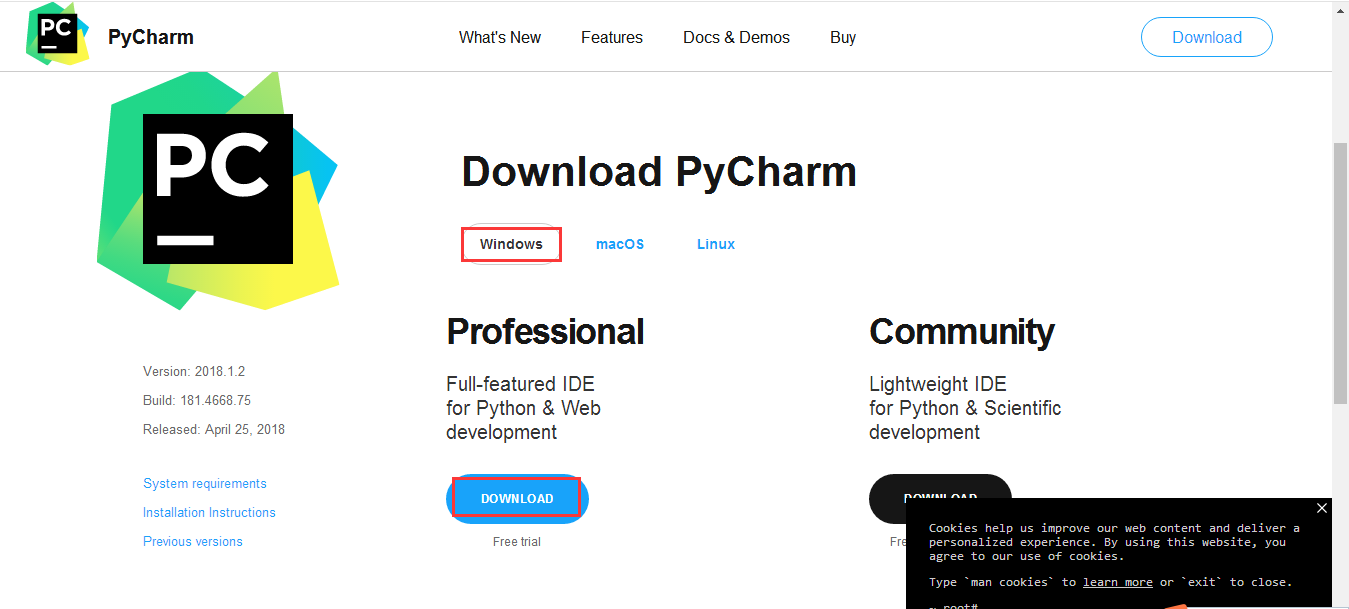Click the outlined Download button in header
This screenshot has width=1349, height=609.
click(x=1207, y=37)
